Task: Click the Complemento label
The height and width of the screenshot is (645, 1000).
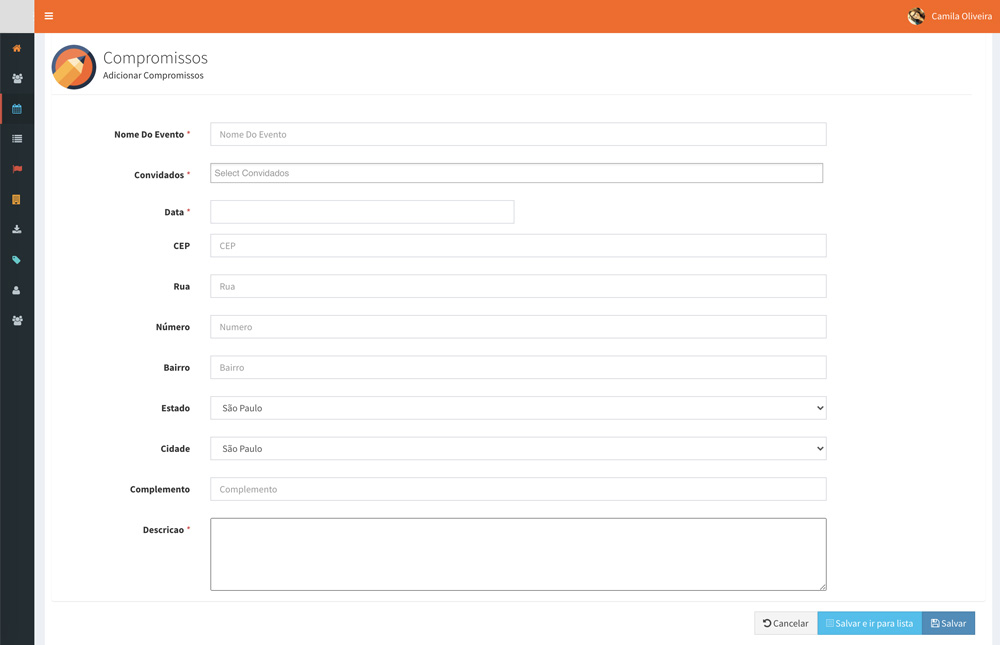Action: point(160,489)
